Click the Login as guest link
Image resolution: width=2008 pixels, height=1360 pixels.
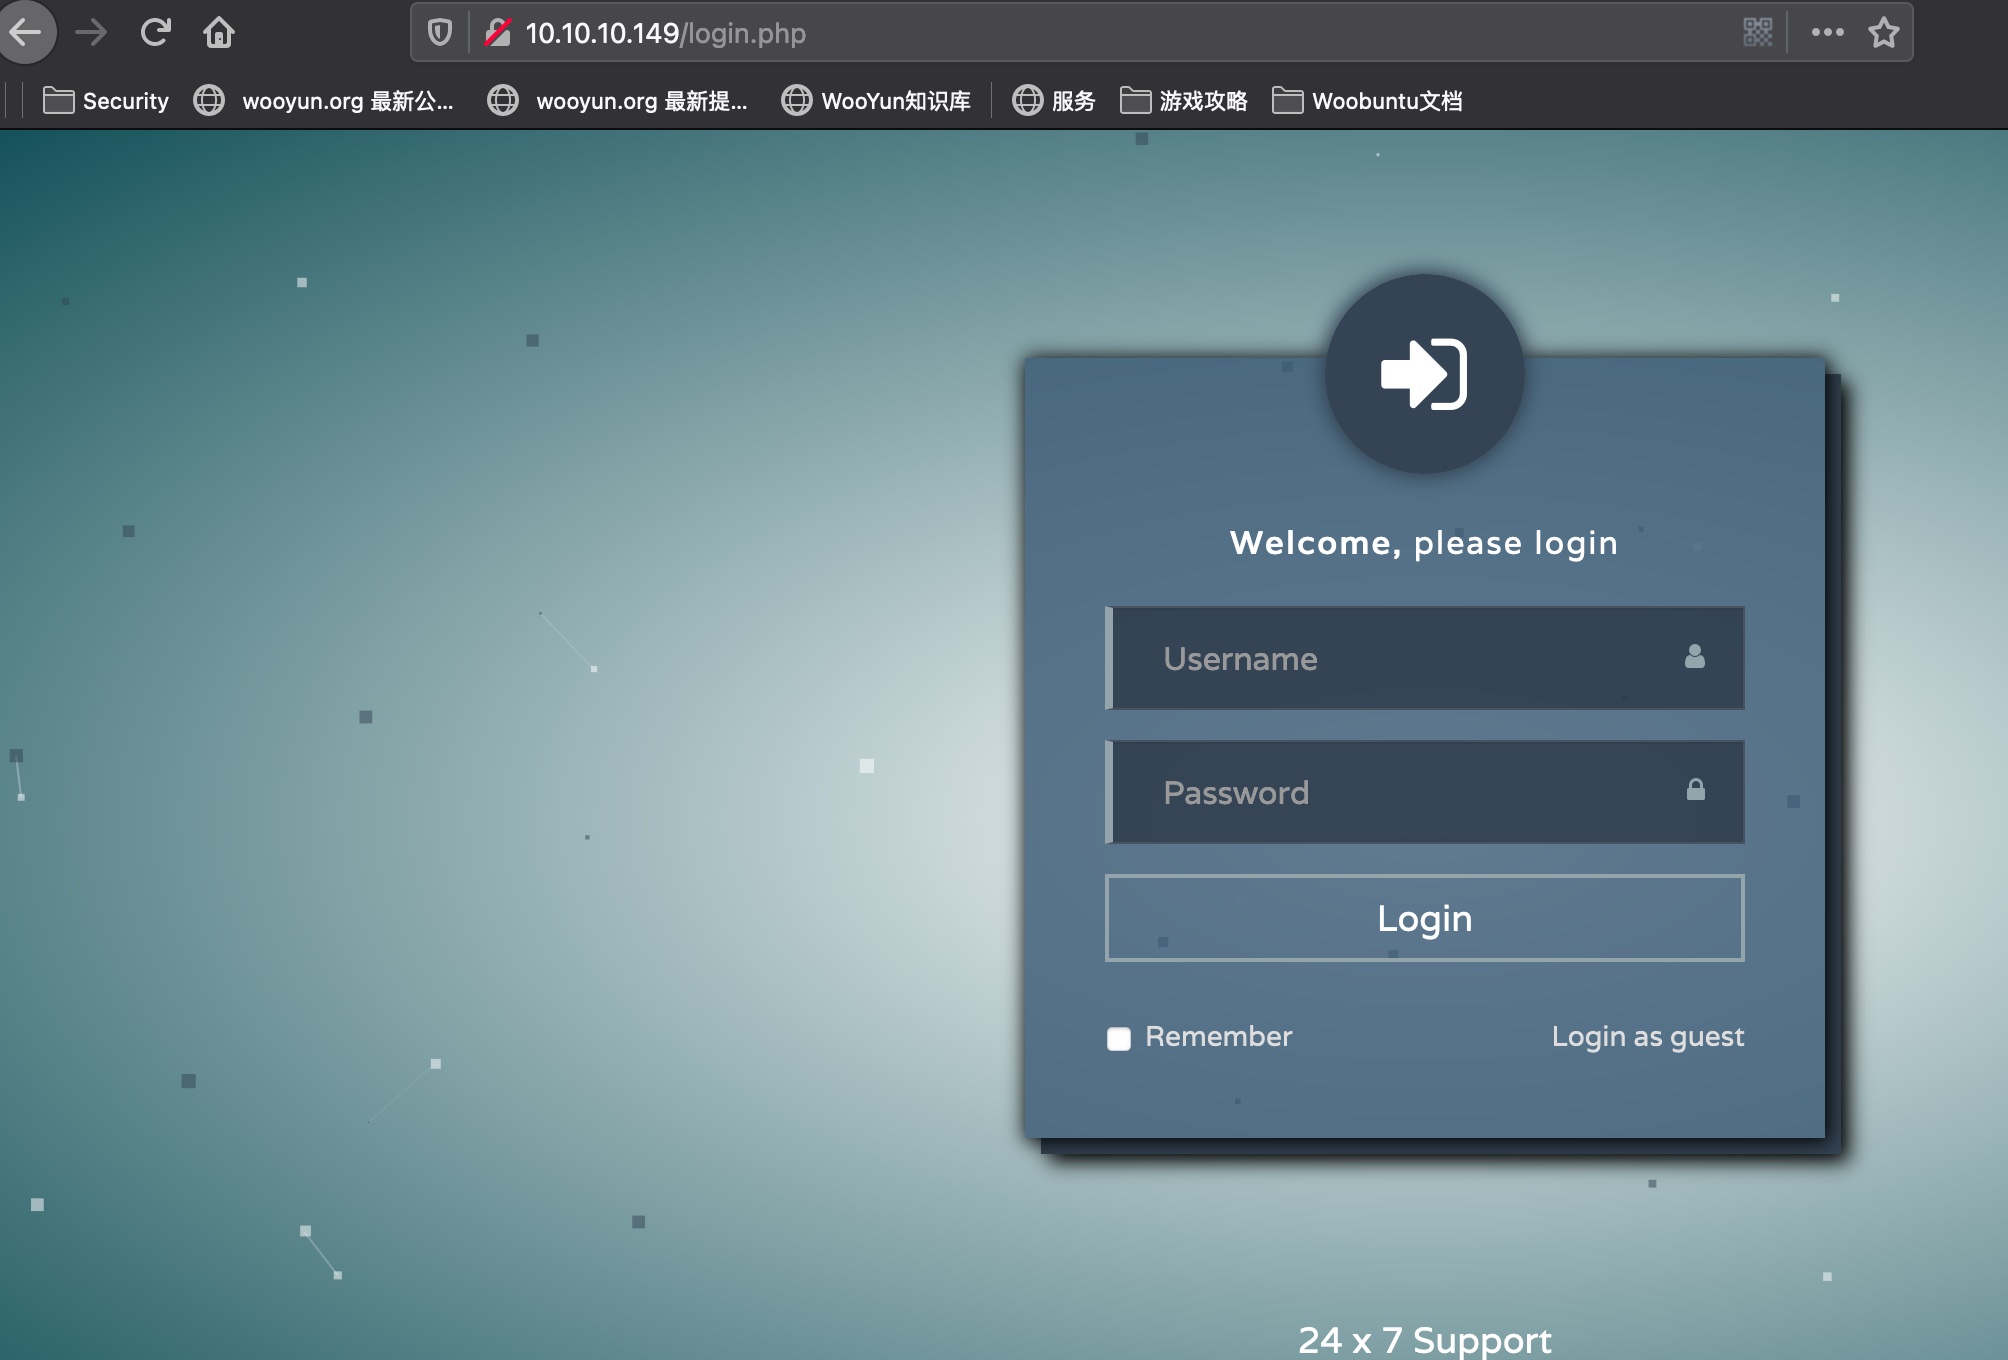[1647, 1037]
